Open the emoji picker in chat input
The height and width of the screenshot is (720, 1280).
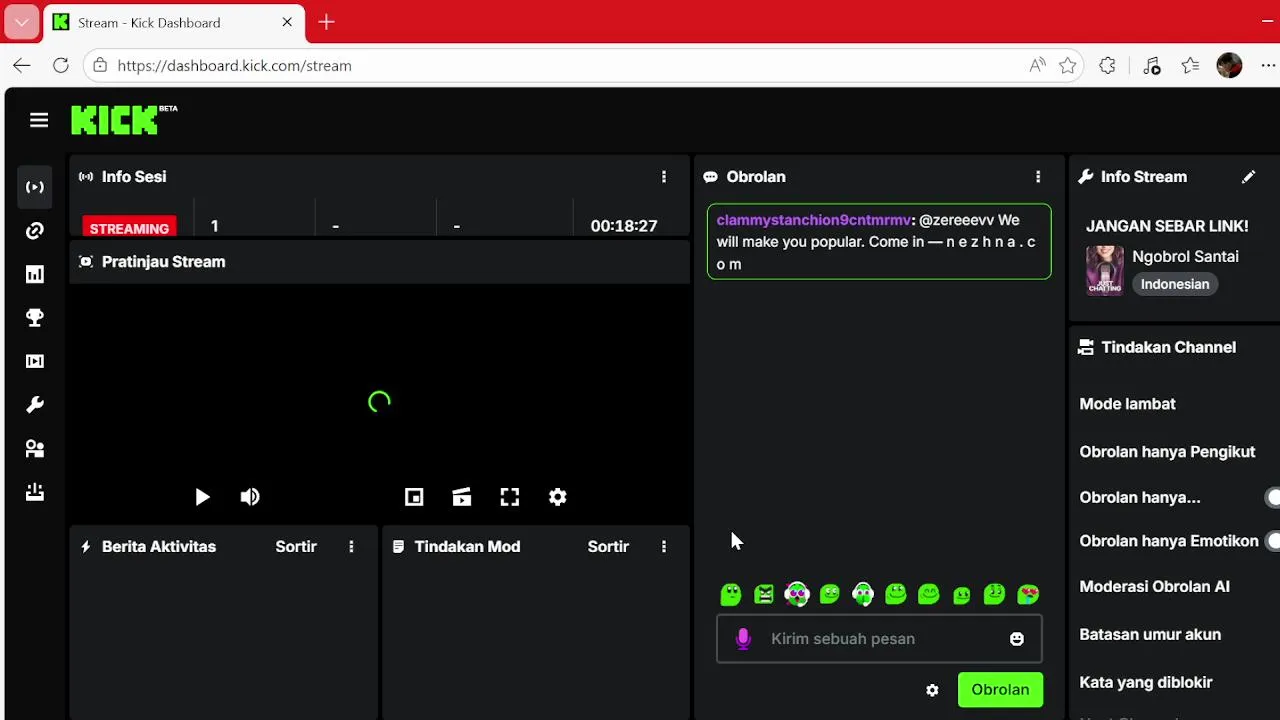1017,639
